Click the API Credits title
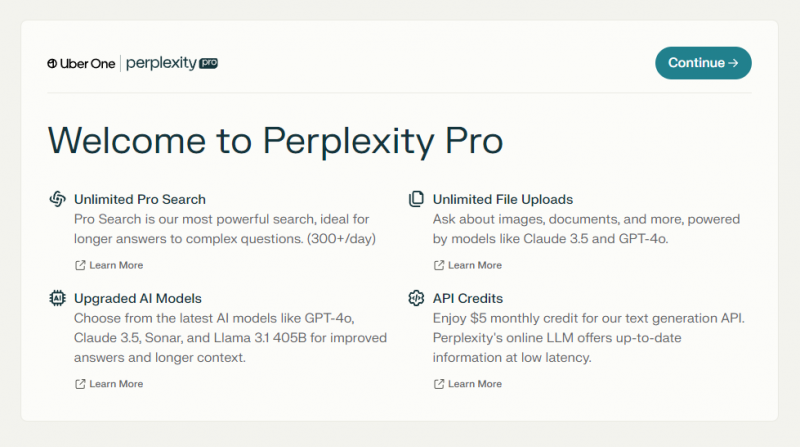Image resolution: width=800 pixels, height=447 pixels. click(468, 298)
